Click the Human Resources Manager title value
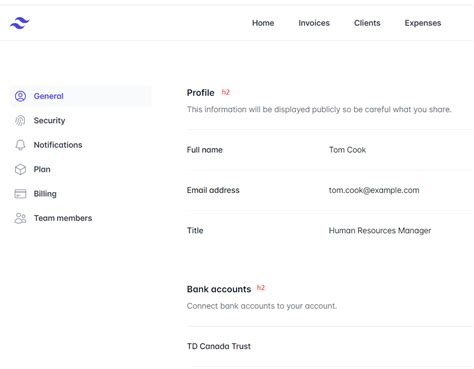Image resolution: width=474 pixels, height=369 pixels. pos(380,231)
